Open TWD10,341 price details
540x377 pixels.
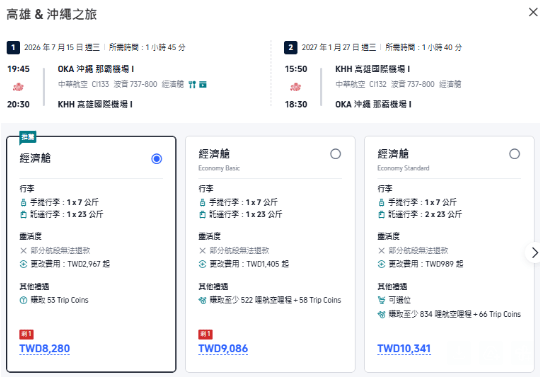404,349
